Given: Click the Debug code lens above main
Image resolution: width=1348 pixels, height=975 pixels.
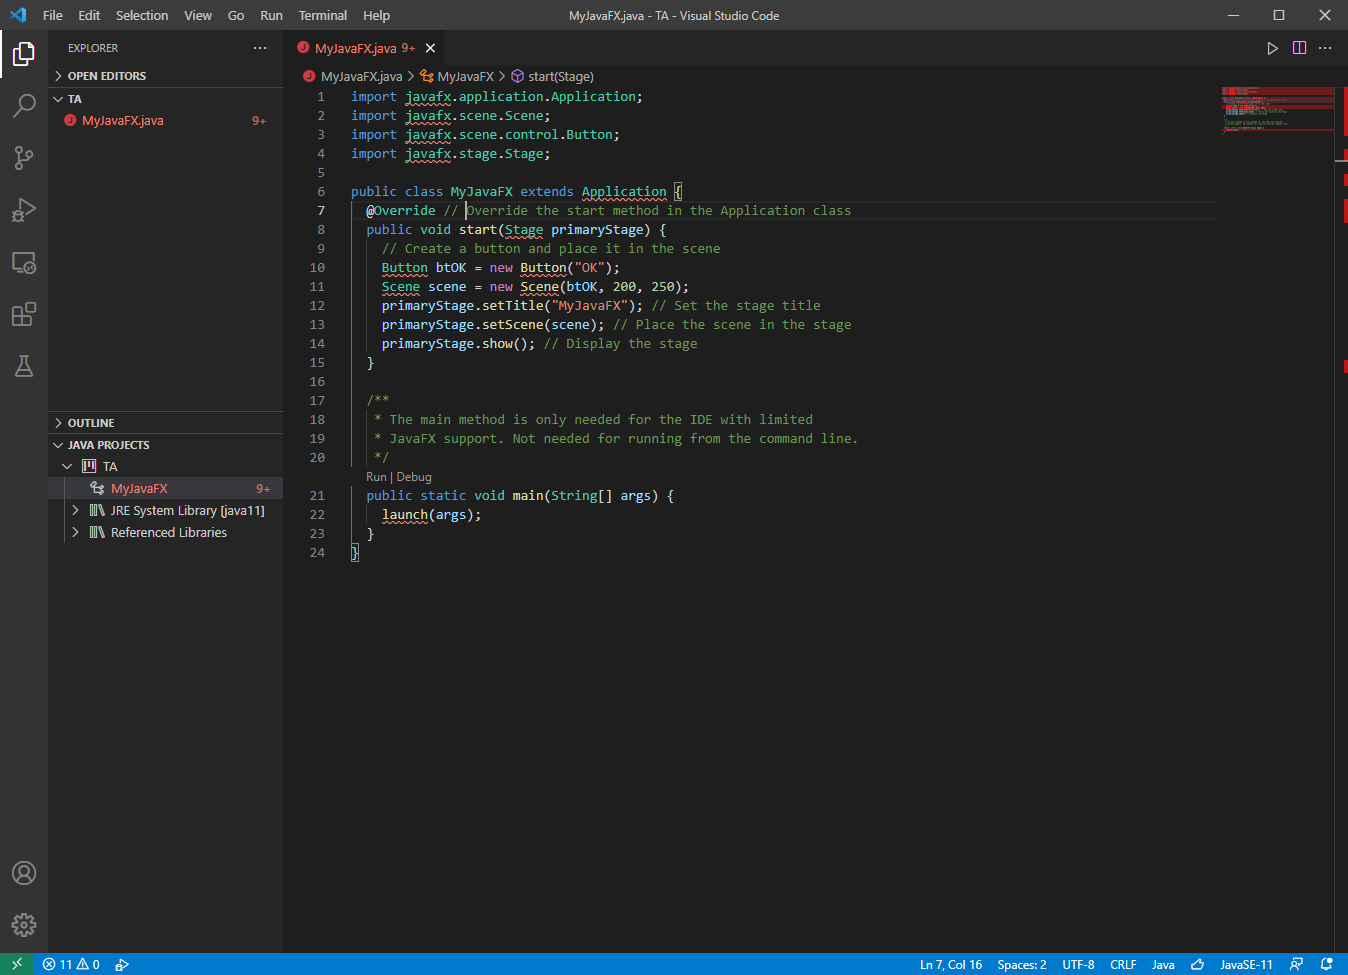Looking at the screenshot, I should [414, 477].
